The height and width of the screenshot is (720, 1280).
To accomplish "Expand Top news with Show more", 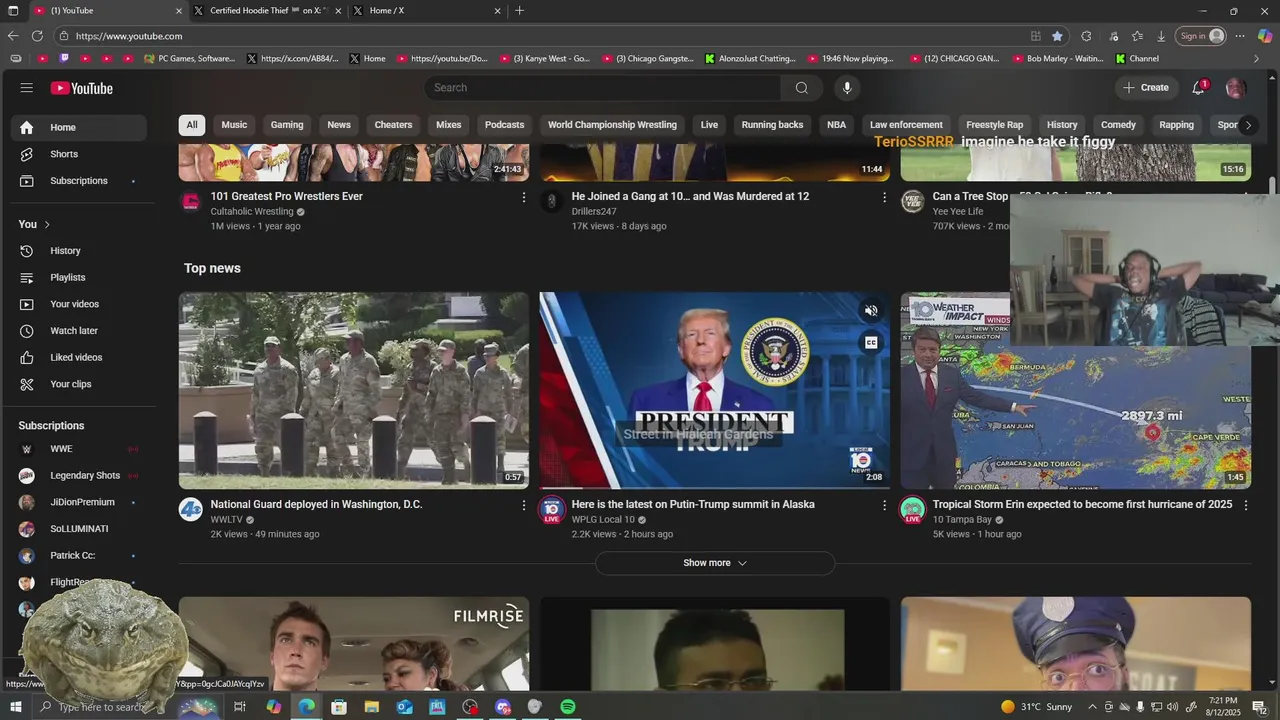I will pyautogui.click(x=715, y=563).
